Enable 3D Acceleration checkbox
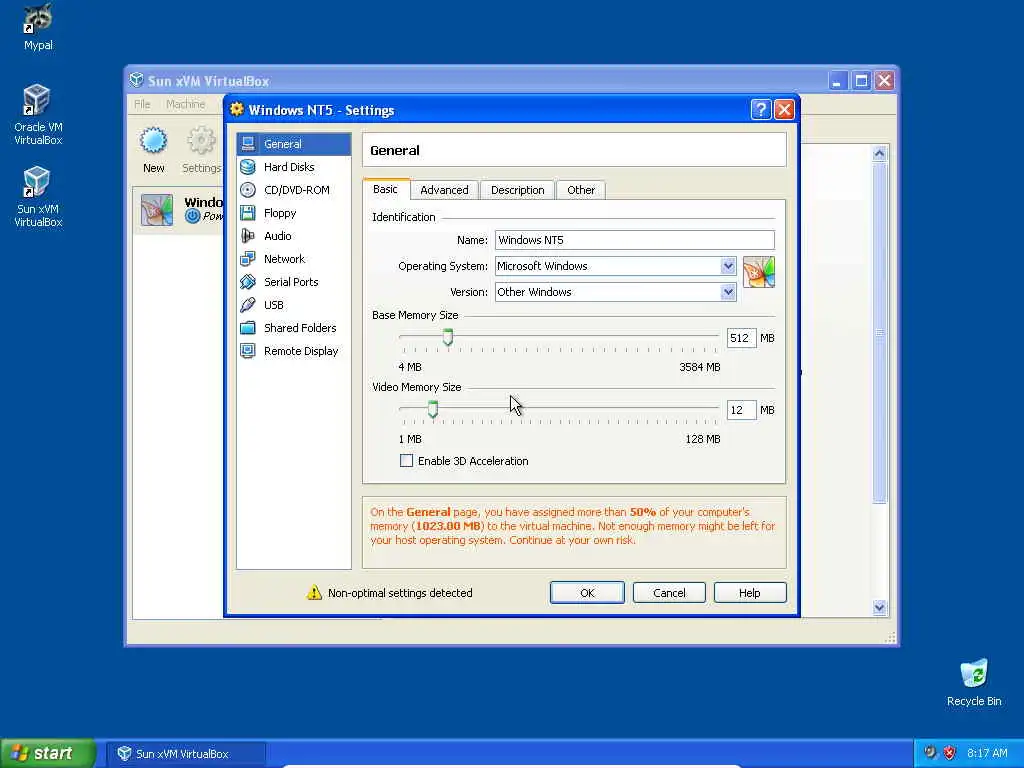The image size is (1024, 768). click(406, 461)
